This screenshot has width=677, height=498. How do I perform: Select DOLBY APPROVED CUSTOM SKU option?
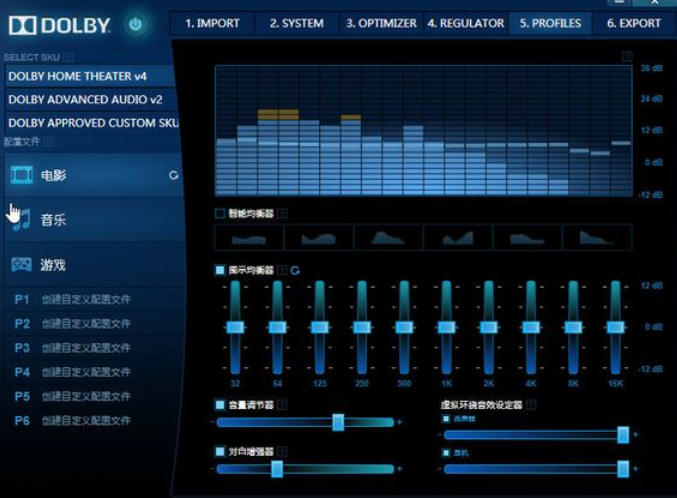pos(90,123)
